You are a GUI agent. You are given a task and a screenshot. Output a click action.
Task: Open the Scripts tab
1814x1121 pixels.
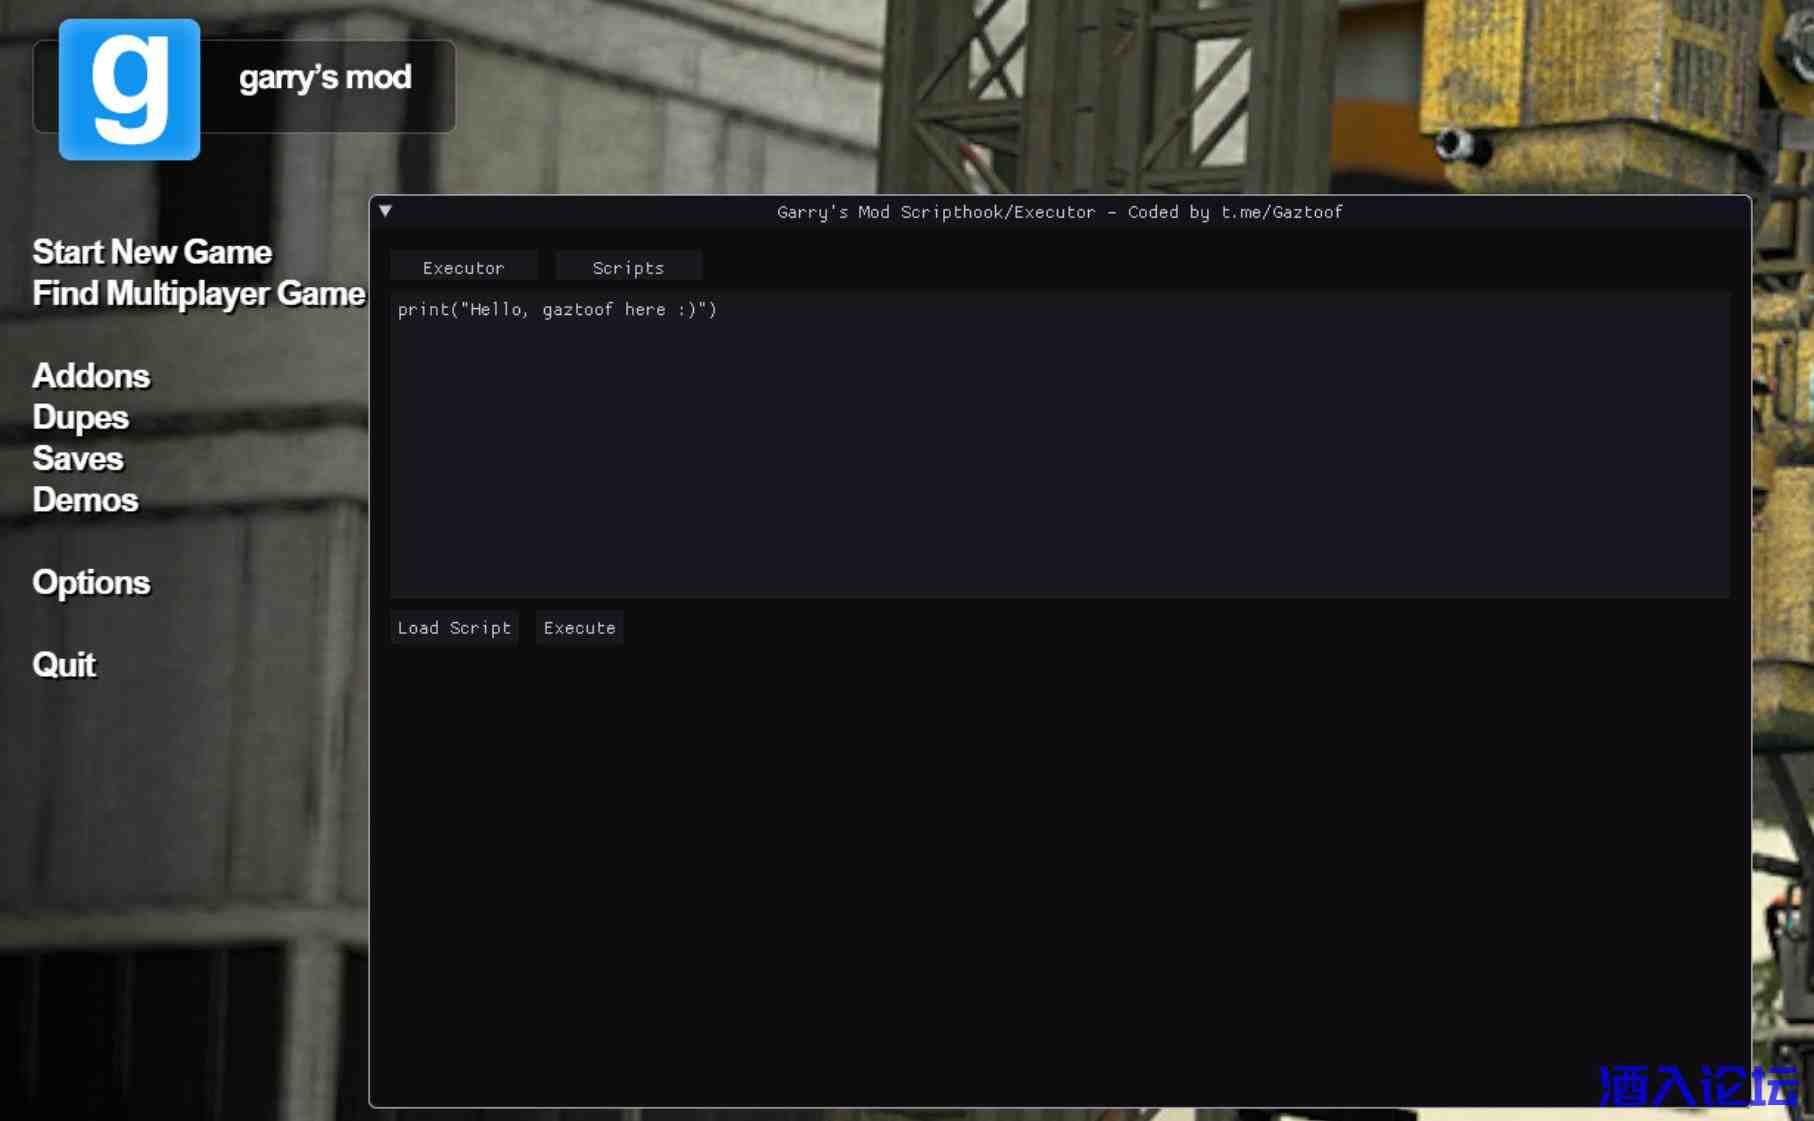(628, 268)
